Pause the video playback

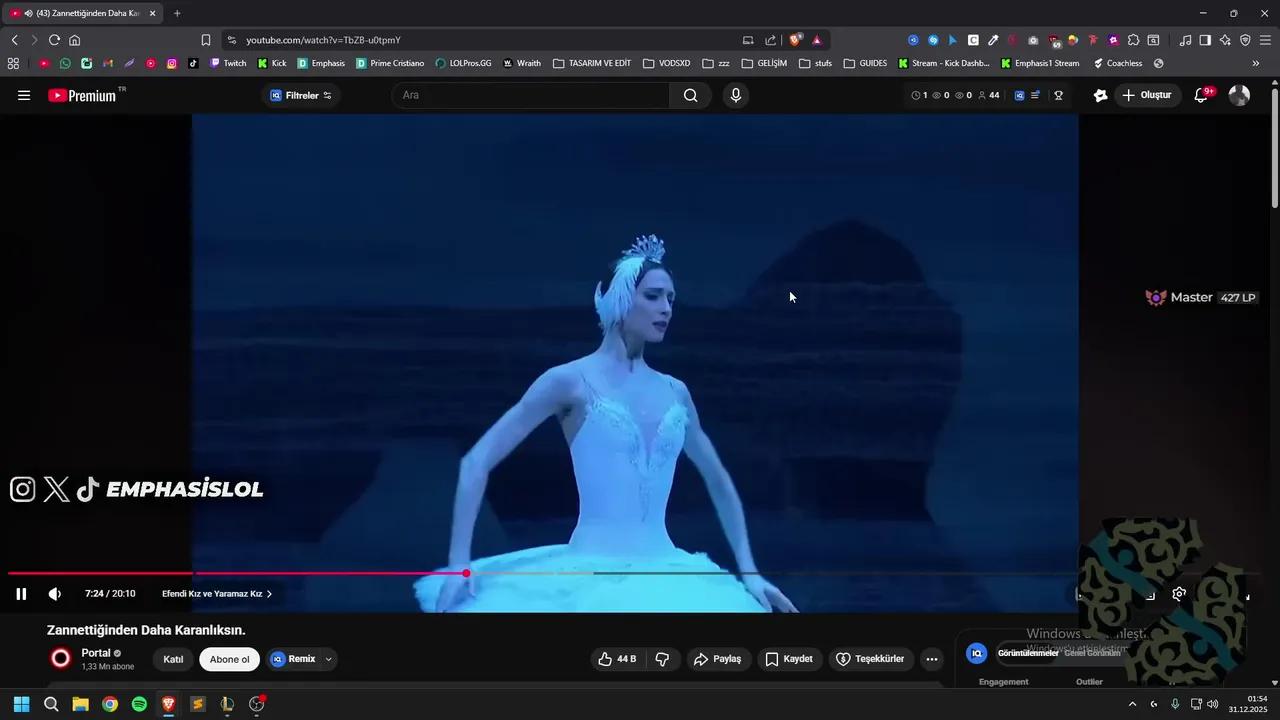21,594
